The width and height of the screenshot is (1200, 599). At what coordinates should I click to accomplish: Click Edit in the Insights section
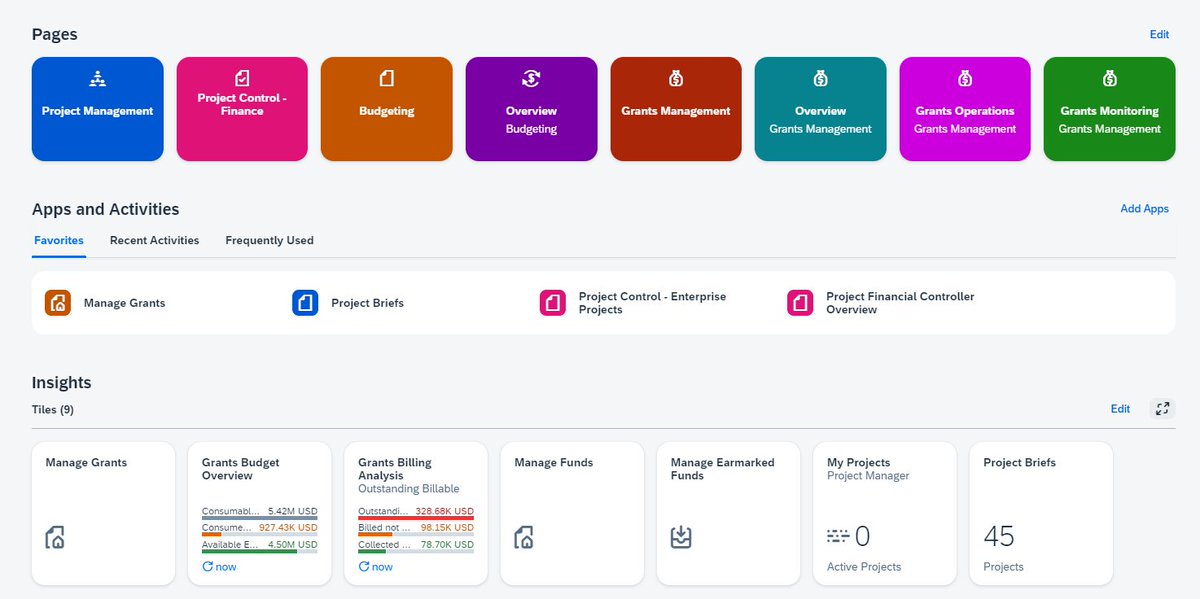pyautogui.click(x=1120, y=409)
